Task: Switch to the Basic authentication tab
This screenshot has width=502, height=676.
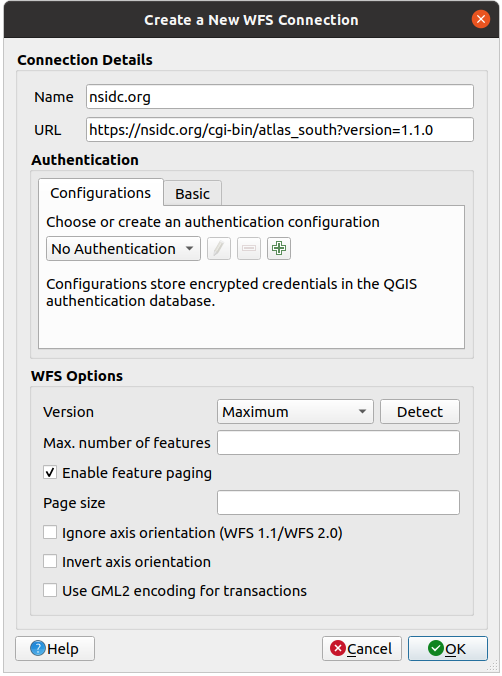Action: [x=192, y=194]
